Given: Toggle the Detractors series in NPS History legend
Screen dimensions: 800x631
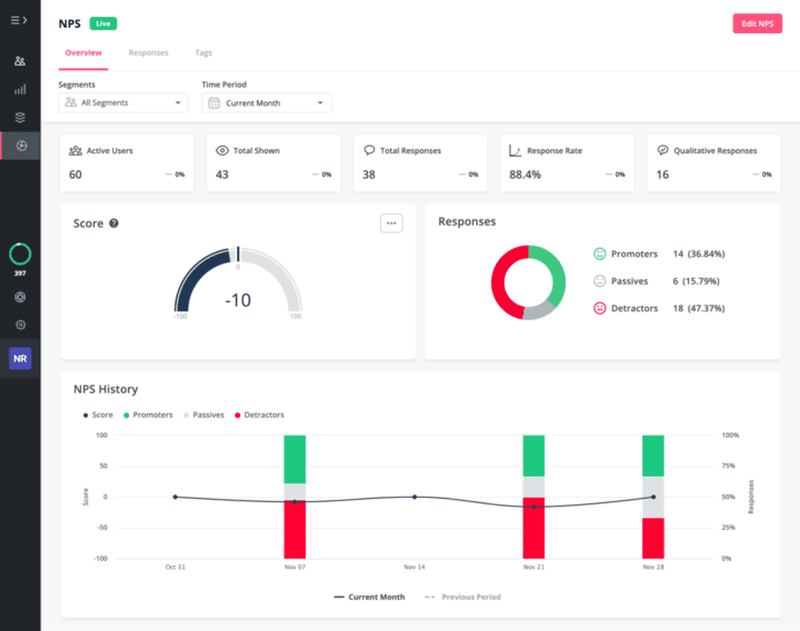Looking at the screenshot, I should pyautogui.click(x=260, y=414).
